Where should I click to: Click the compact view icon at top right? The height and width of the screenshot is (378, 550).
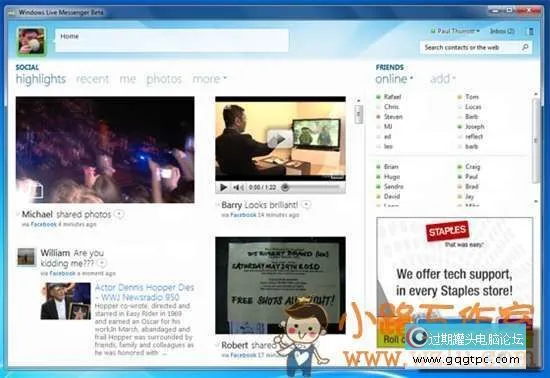click(x=531, y=31)
